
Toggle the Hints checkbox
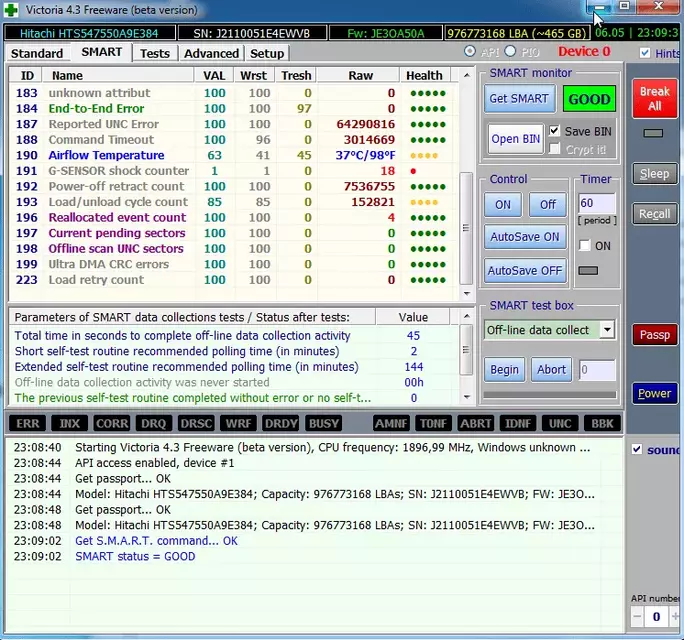[x=644, y=53]
